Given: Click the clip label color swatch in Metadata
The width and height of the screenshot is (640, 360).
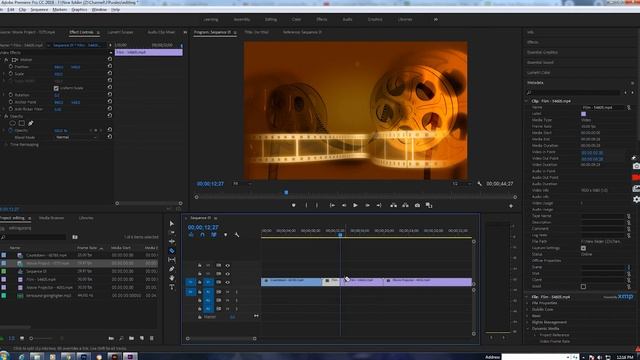Looking at the screenshot, I should point(583,114).
